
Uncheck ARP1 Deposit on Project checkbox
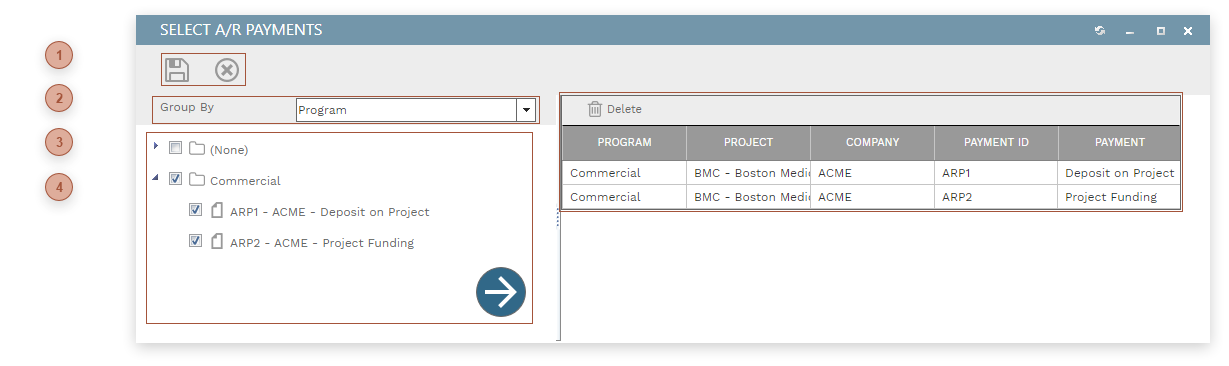195,210
